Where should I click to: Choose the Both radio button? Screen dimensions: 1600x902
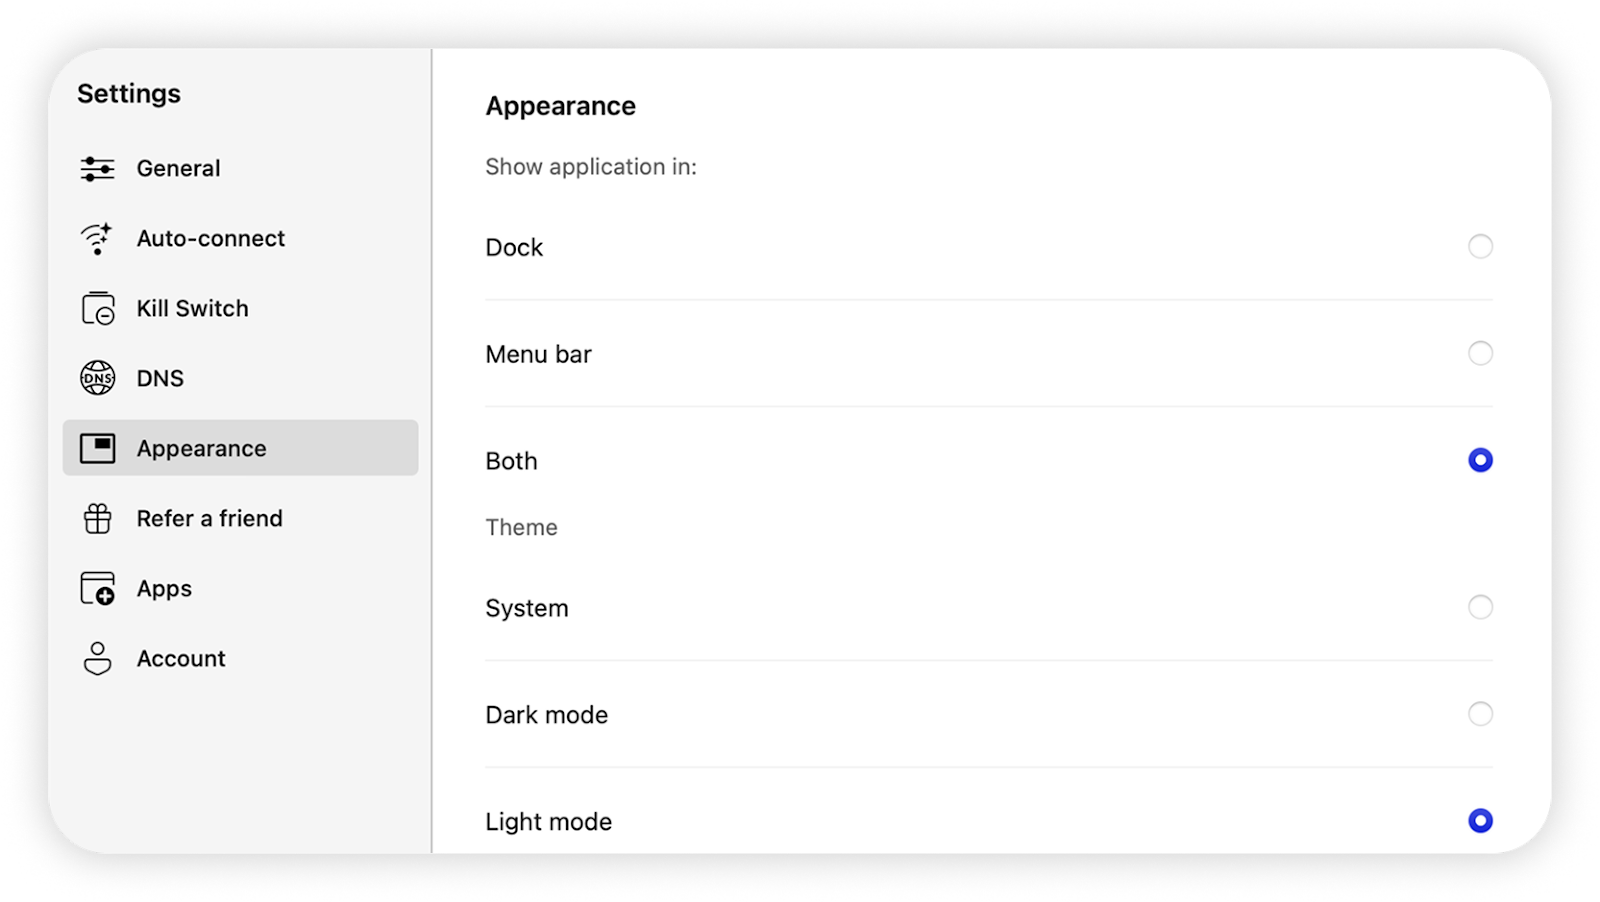[1480, 460]
